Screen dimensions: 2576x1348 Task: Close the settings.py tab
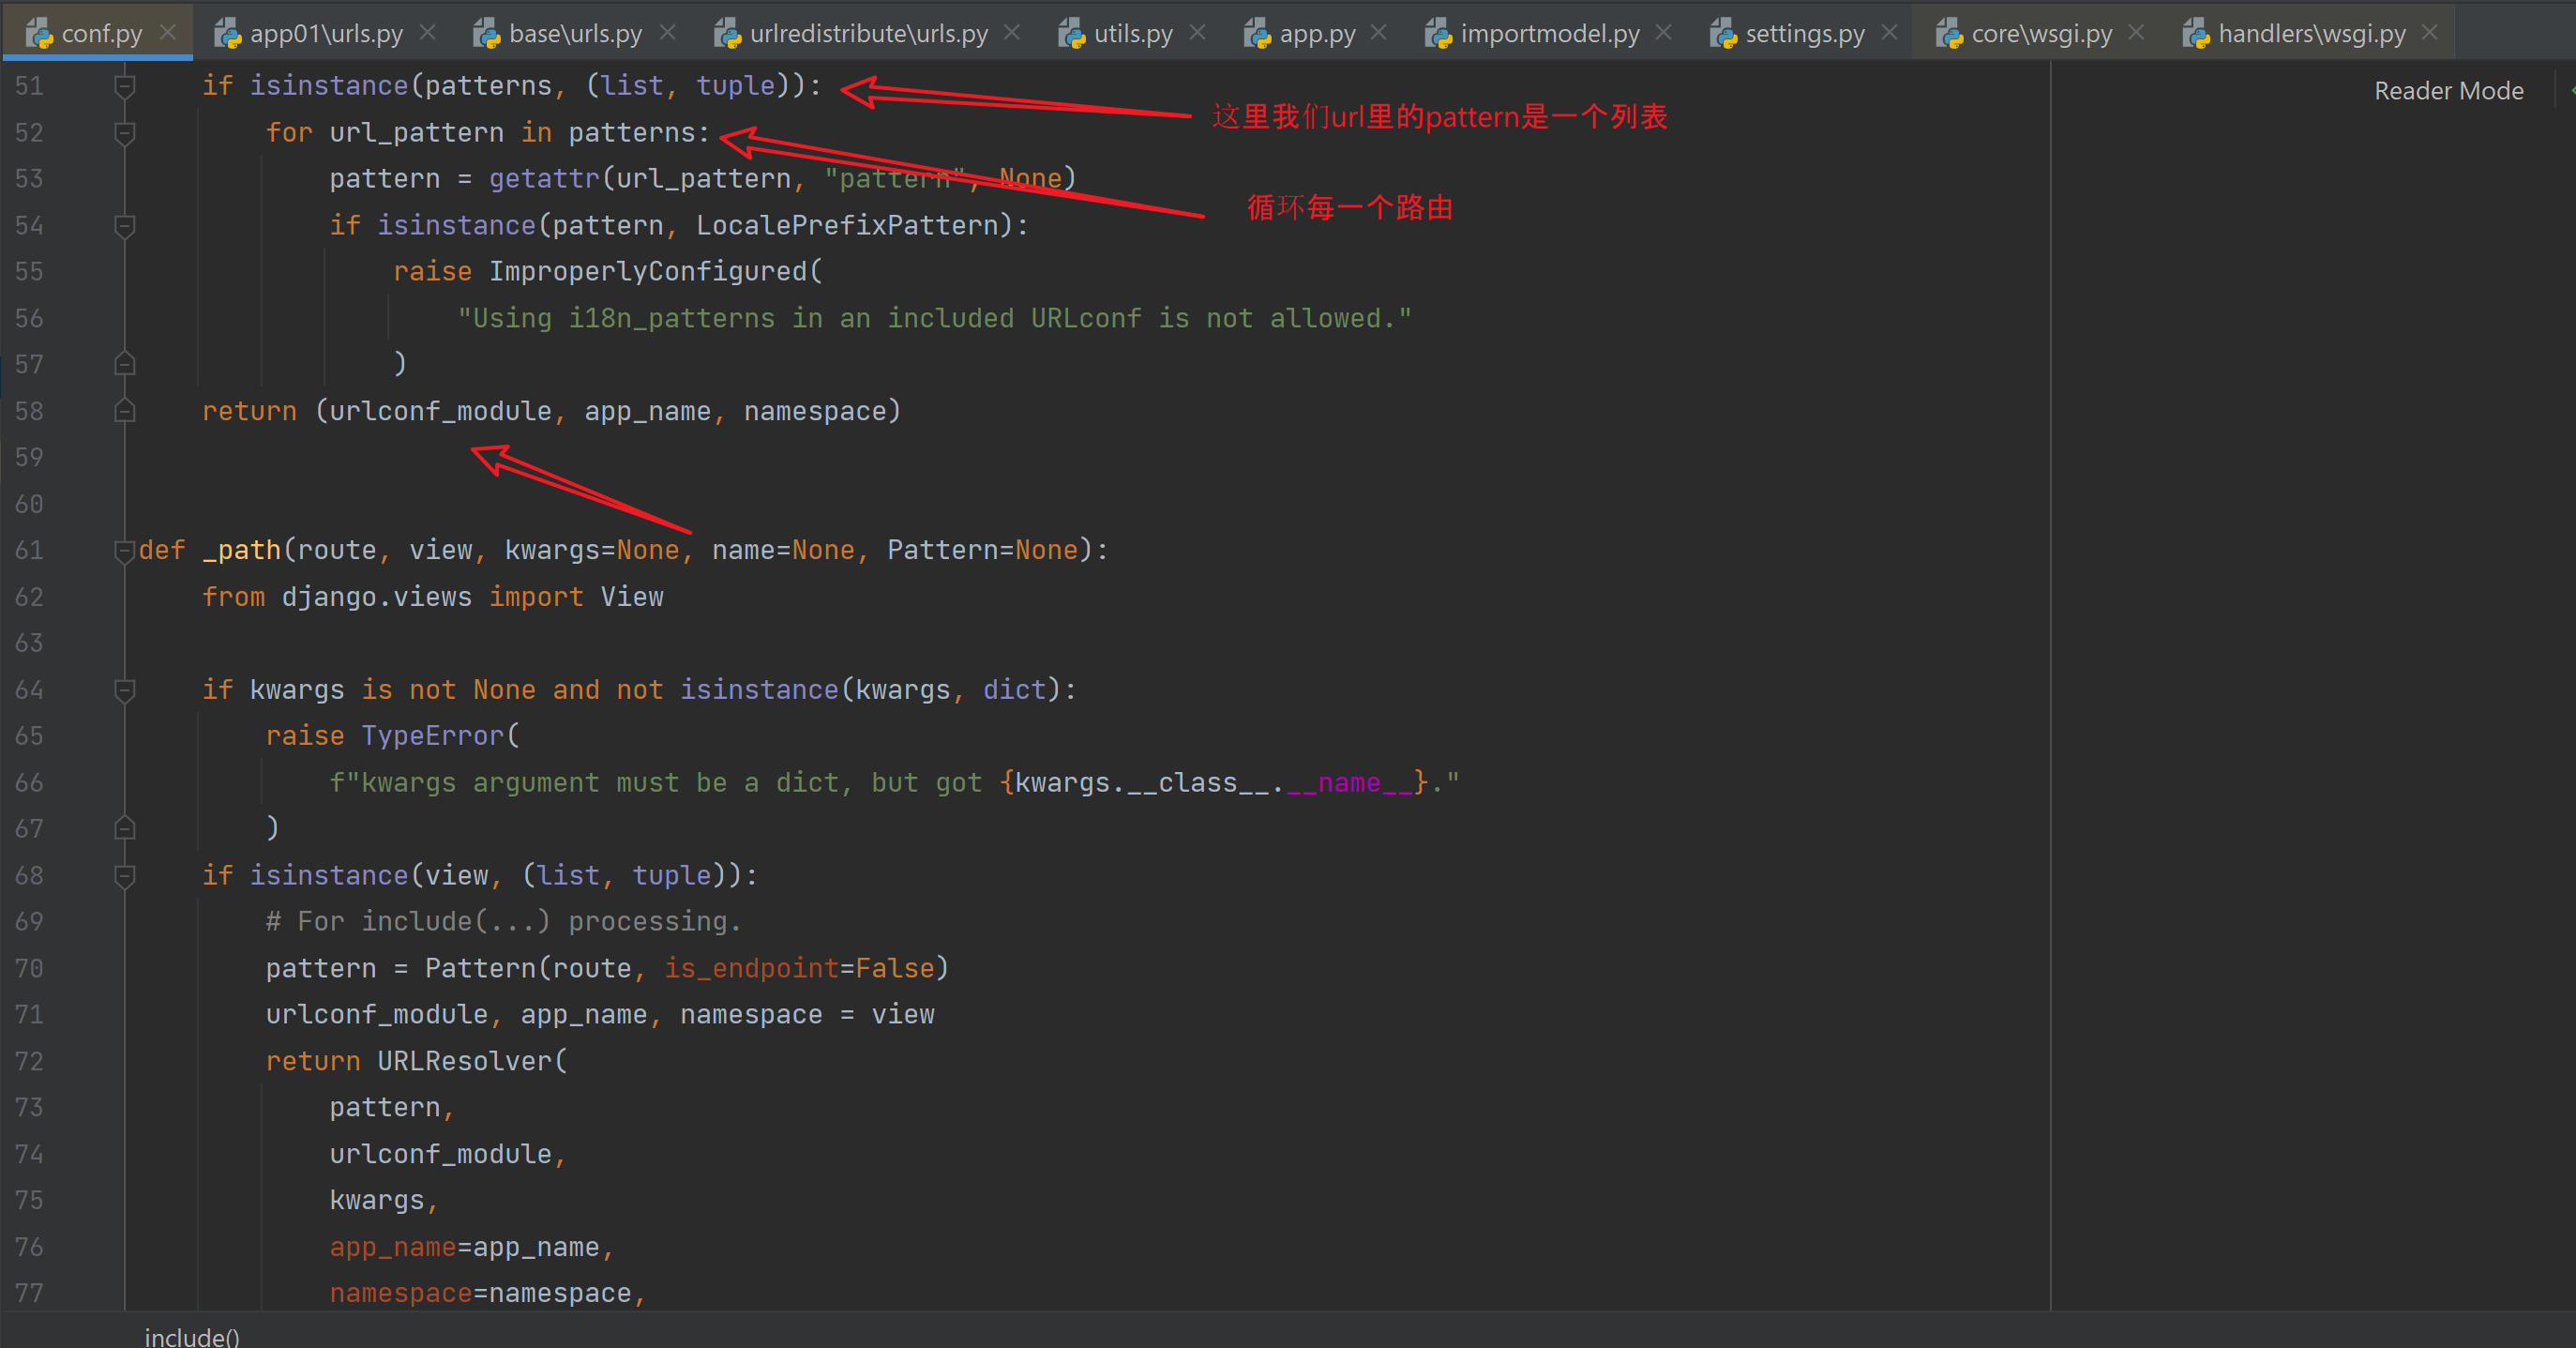point(1889,33)
